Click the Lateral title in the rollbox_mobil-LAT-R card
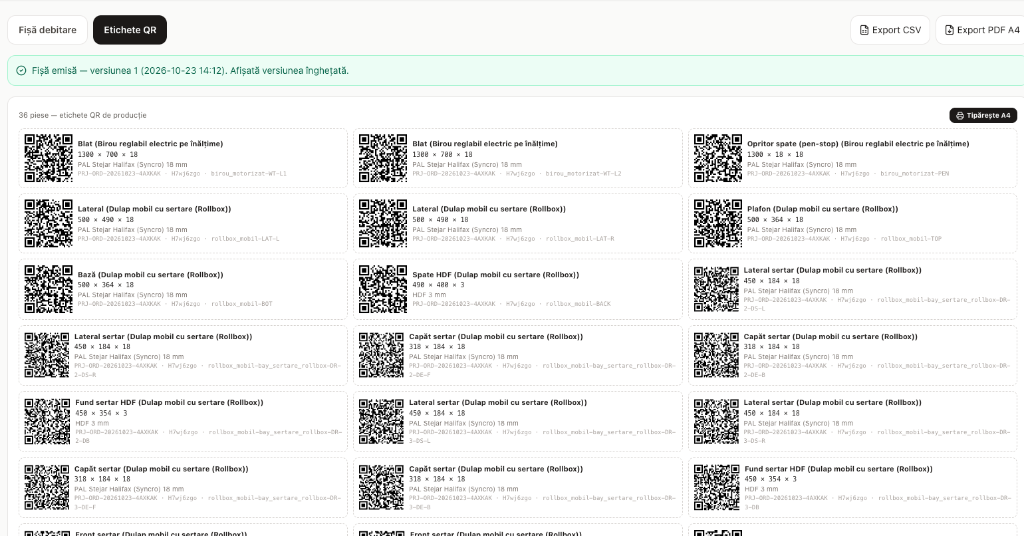This screenshot has height=536, width=1024. 488,209
